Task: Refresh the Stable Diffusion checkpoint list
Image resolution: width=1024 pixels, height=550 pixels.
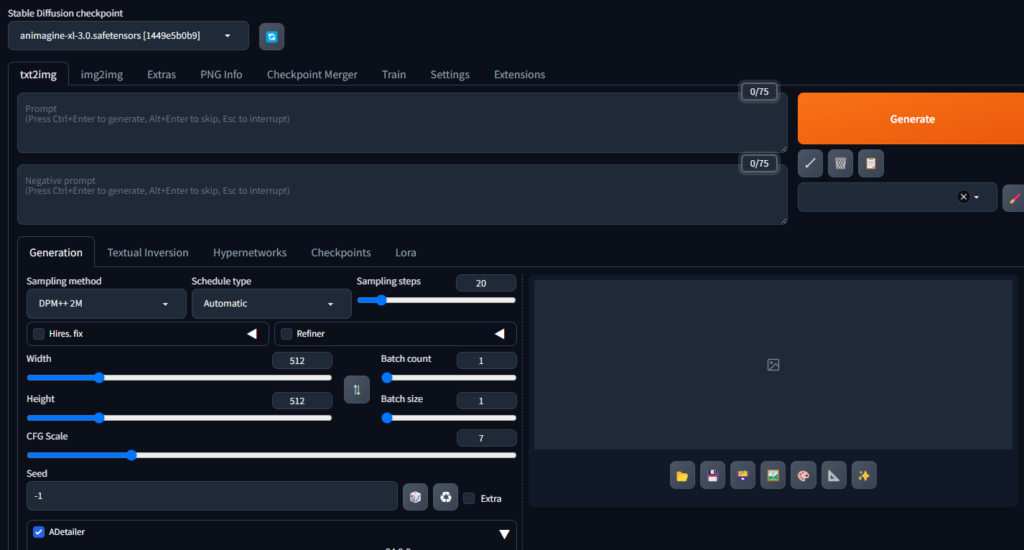Action: (272, 37)
